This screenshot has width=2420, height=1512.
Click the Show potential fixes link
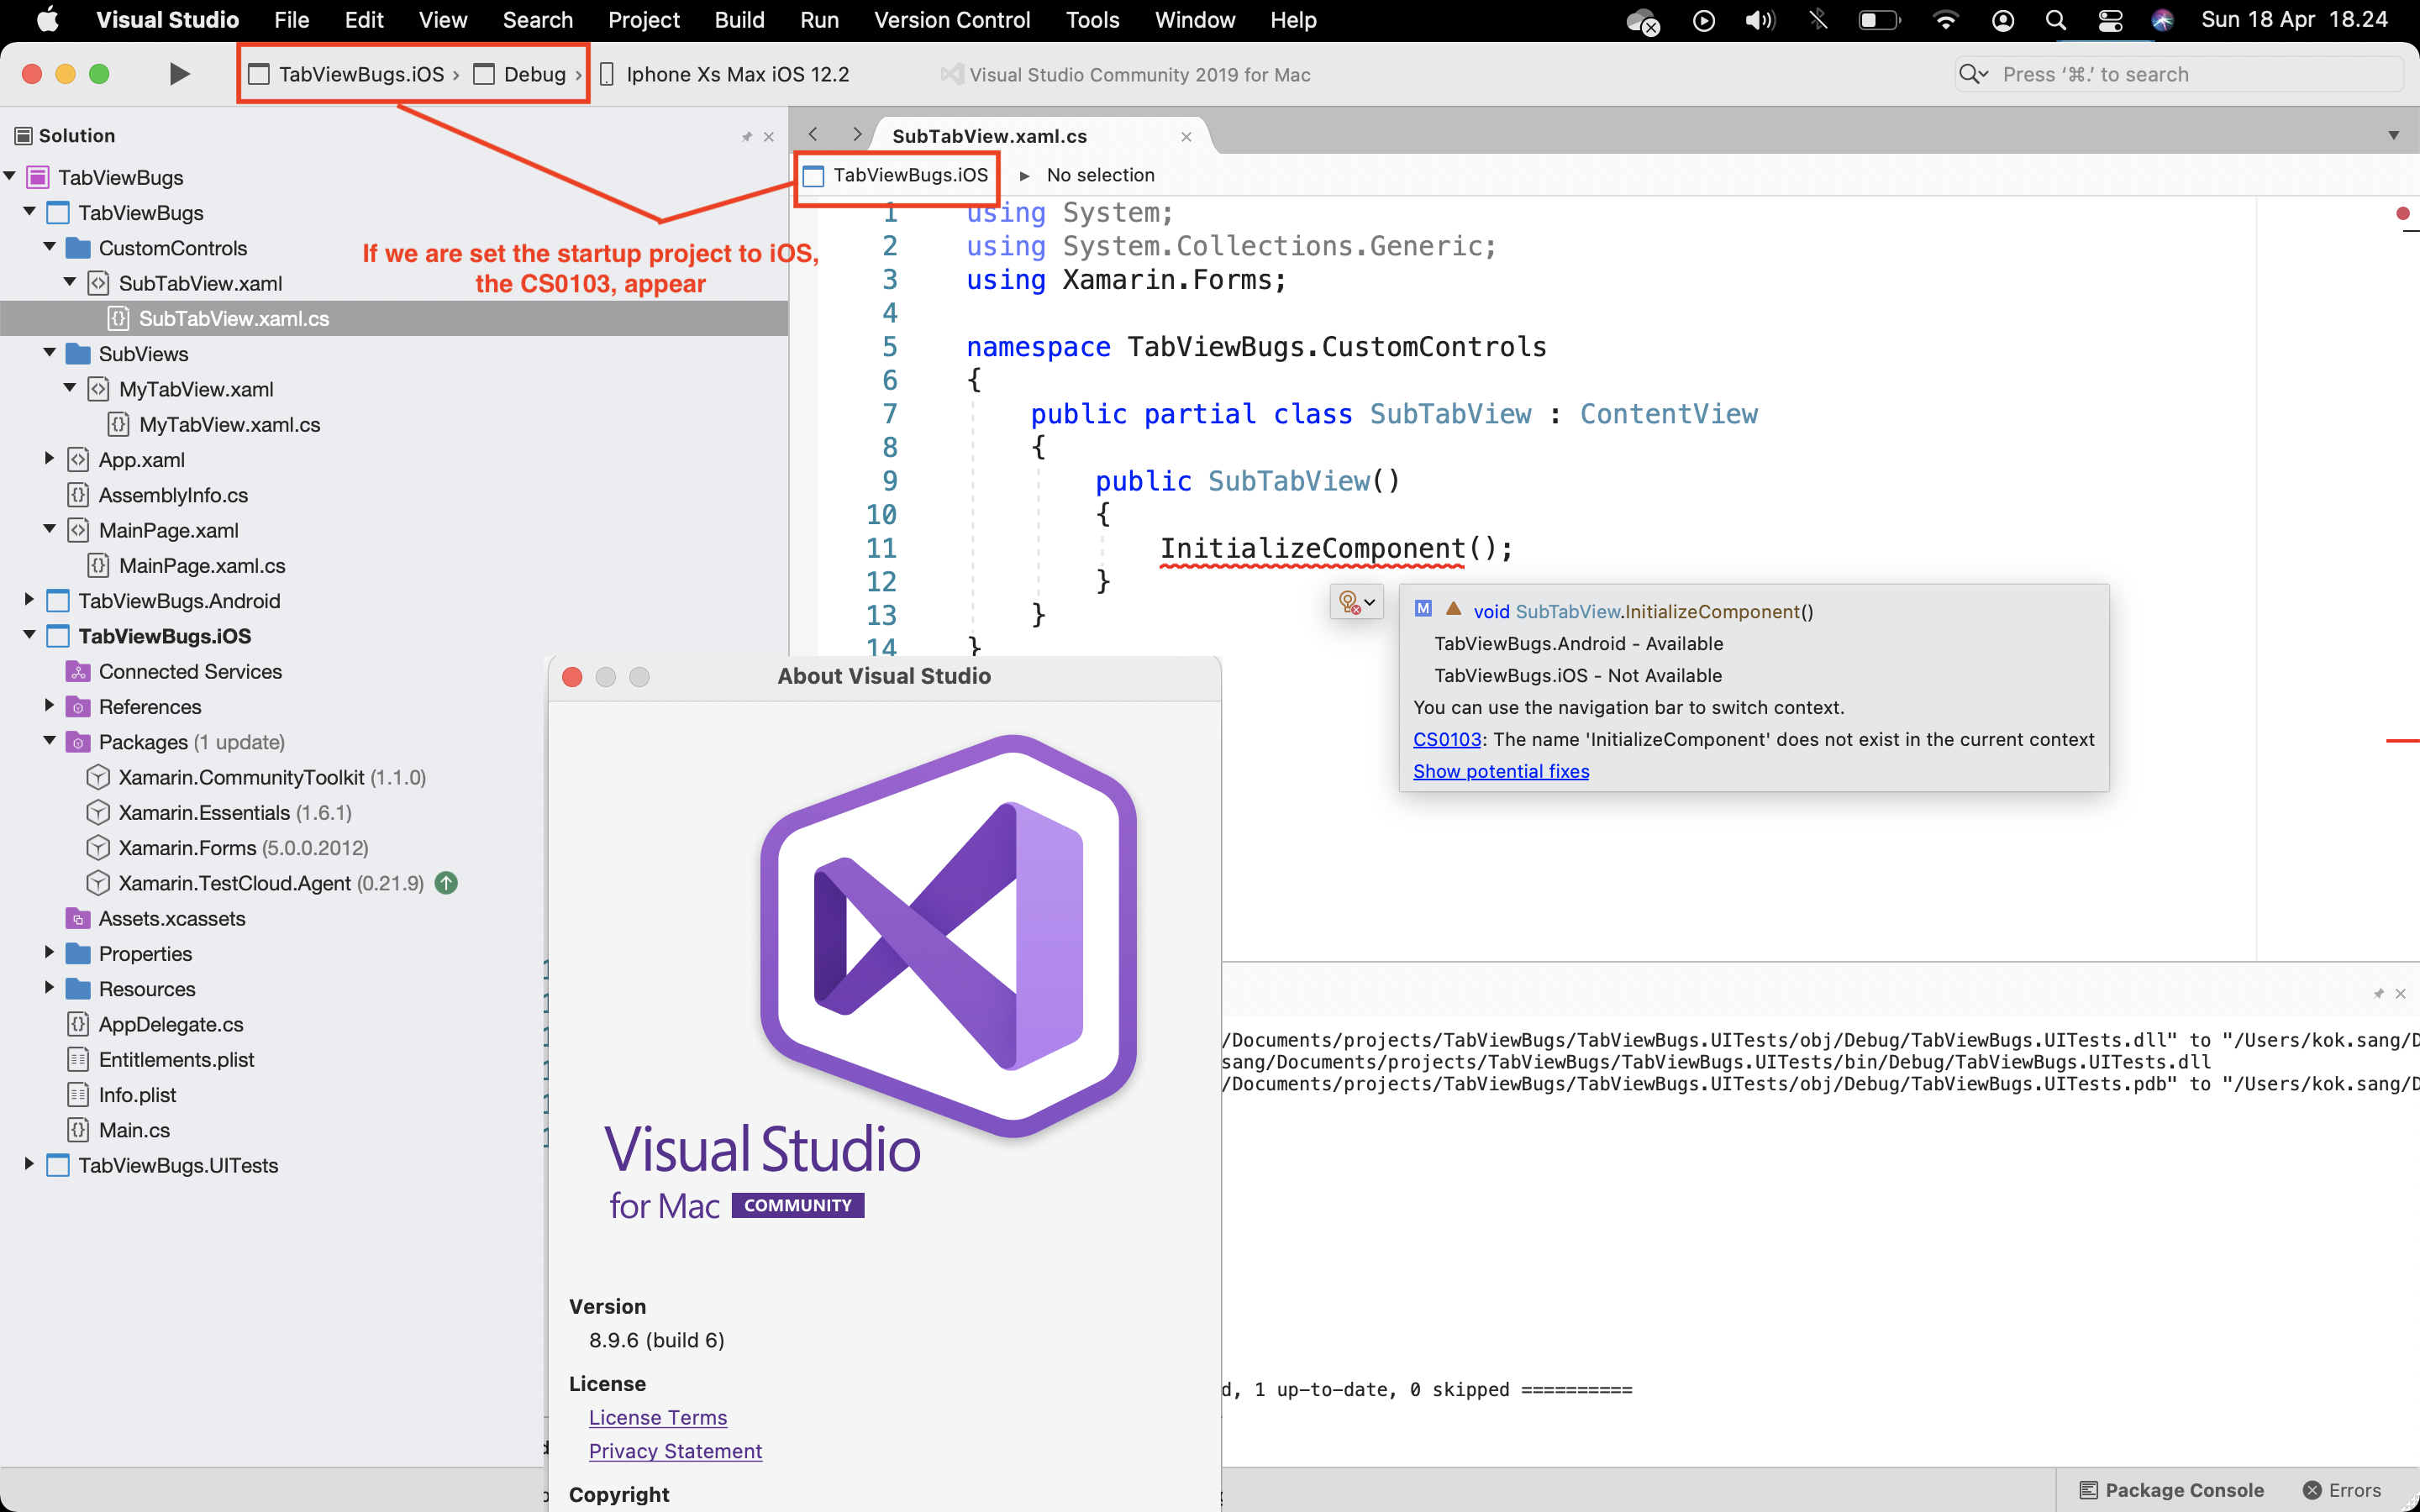pyautogui.click(x=1501, y=771)
